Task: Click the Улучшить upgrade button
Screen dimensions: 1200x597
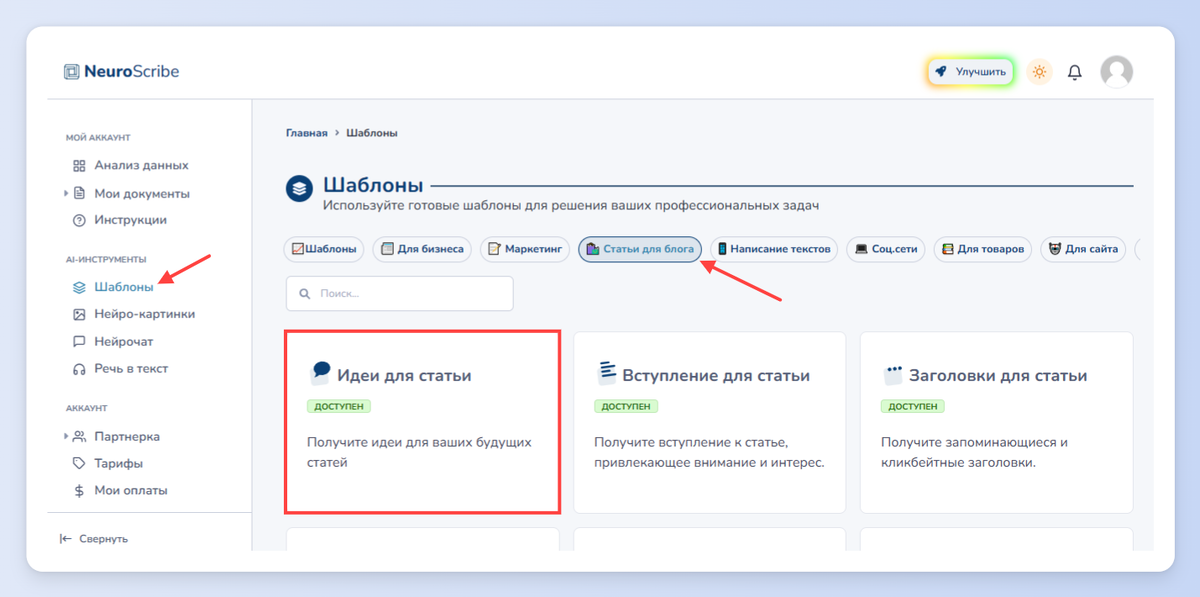Action: tap(970, 72)
